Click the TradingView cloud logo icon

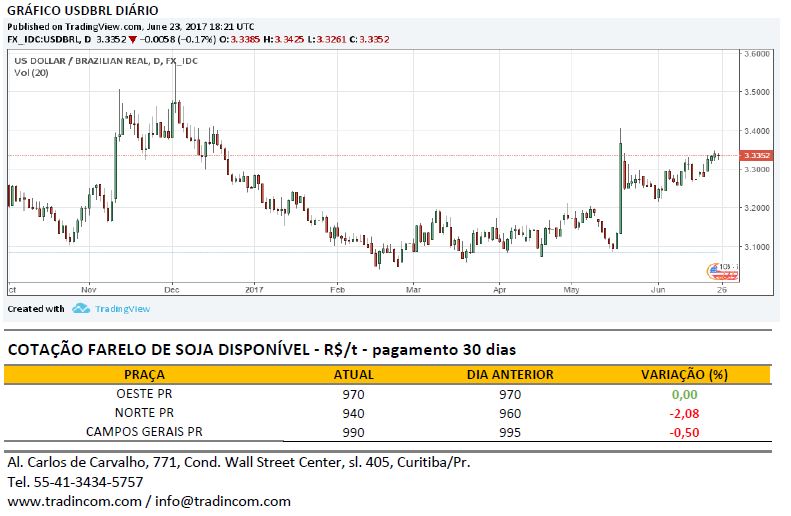coord(81,309)
